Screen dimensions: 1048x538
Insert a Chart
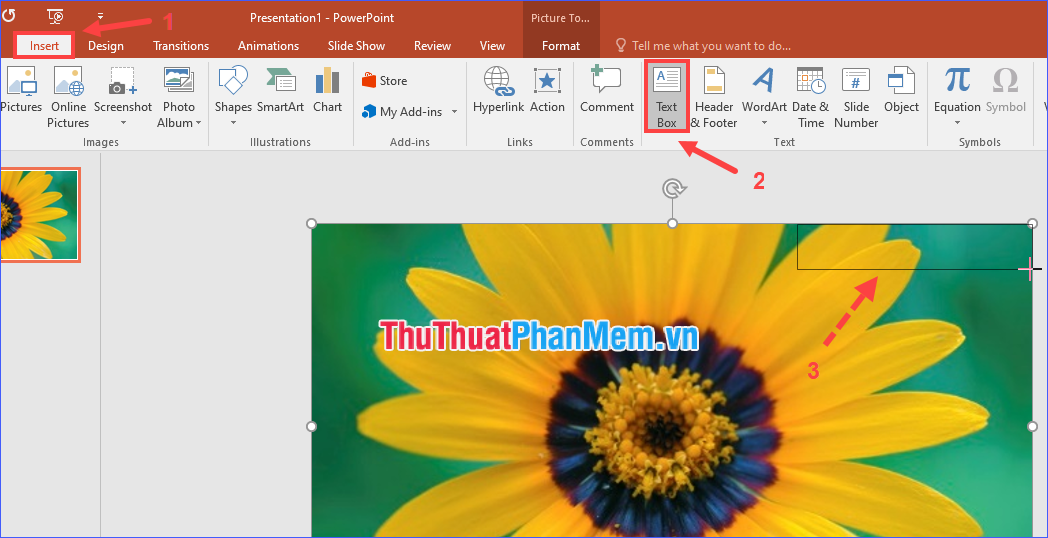[328, 90]
